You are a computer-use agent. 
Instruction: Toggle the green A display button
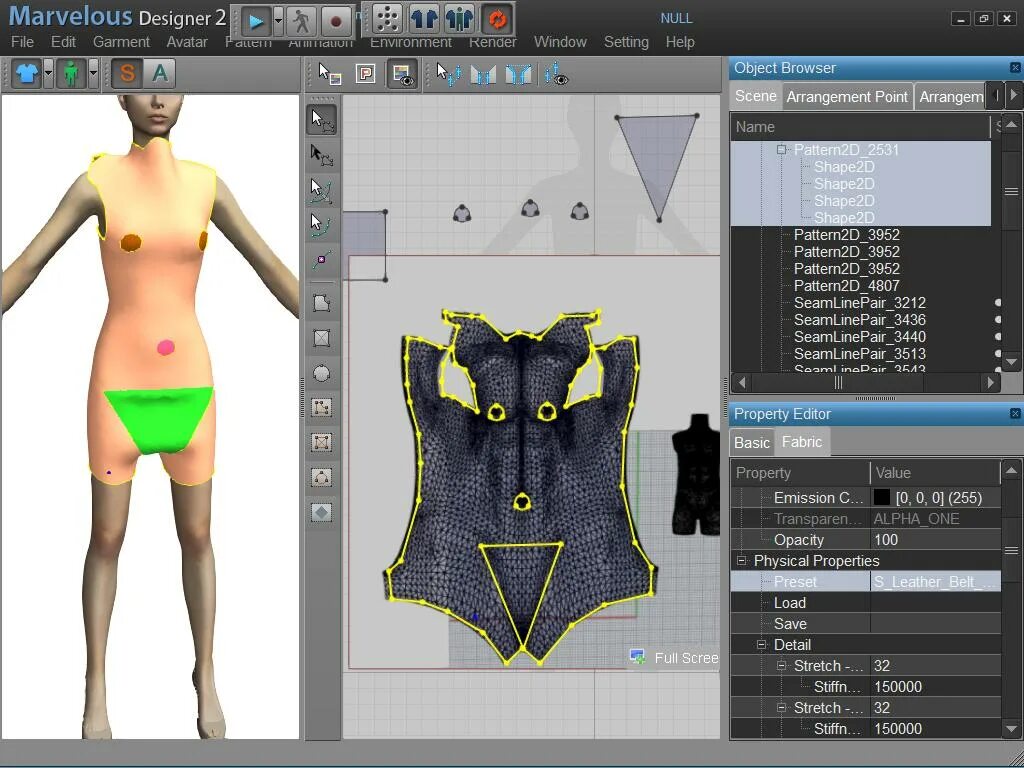click(160, 73)
